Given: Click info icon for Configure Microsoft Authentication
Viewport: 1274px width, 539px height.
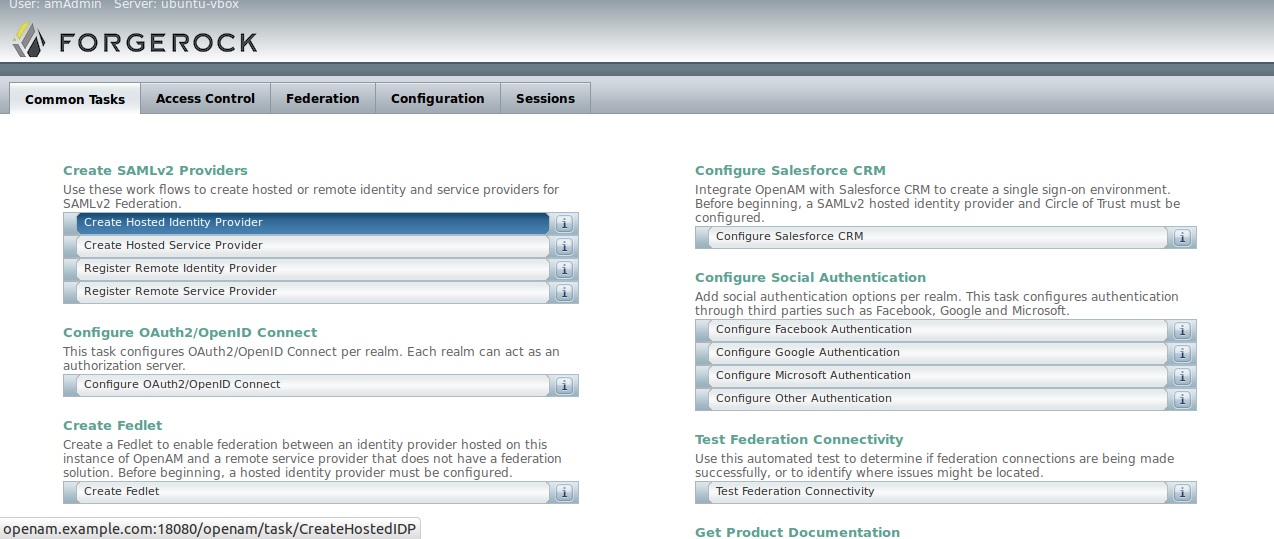Looking at the screenshot, I should (1182, 376).
